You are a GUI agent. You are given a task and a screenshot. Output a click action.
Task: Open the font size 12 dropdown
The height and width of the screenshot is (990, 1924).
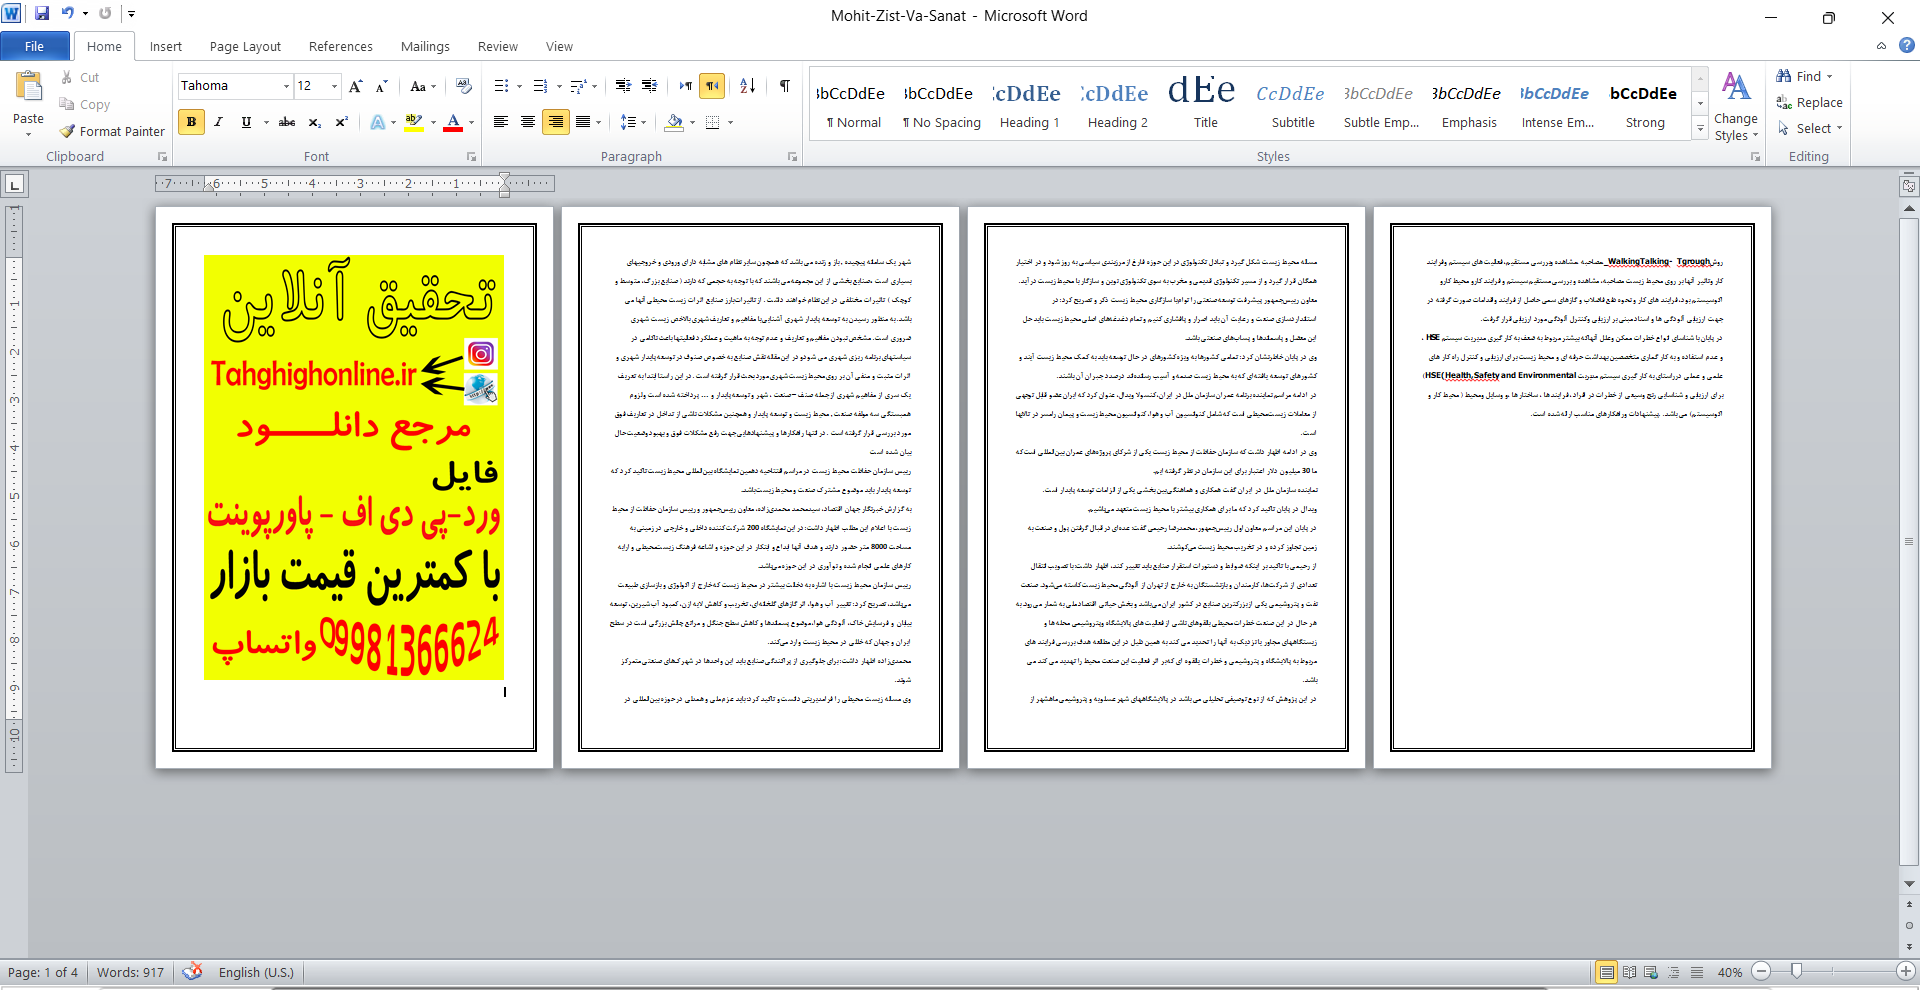(334, 86)
